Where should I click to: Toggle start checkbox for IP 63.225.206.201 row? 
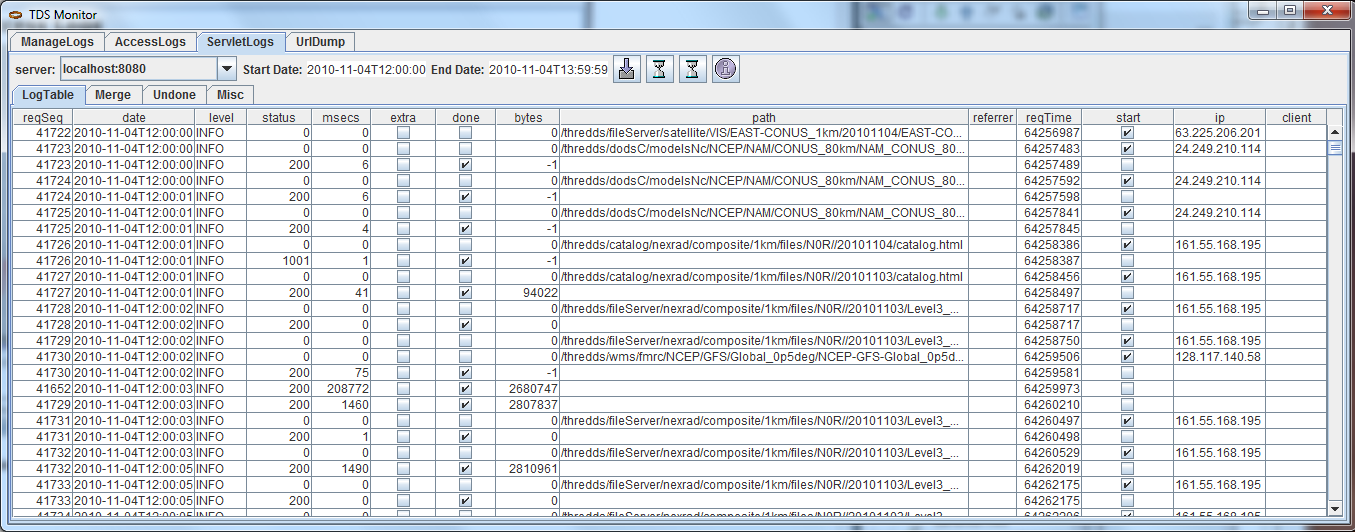click(1127, 133)
